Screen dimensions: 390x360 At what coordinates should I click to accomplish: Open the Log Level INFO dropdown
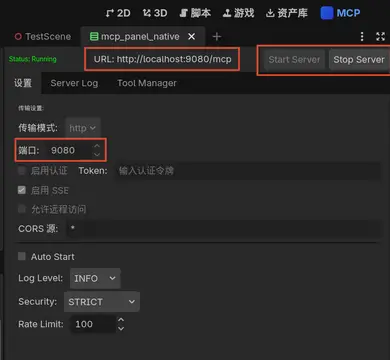pos(95,278)
